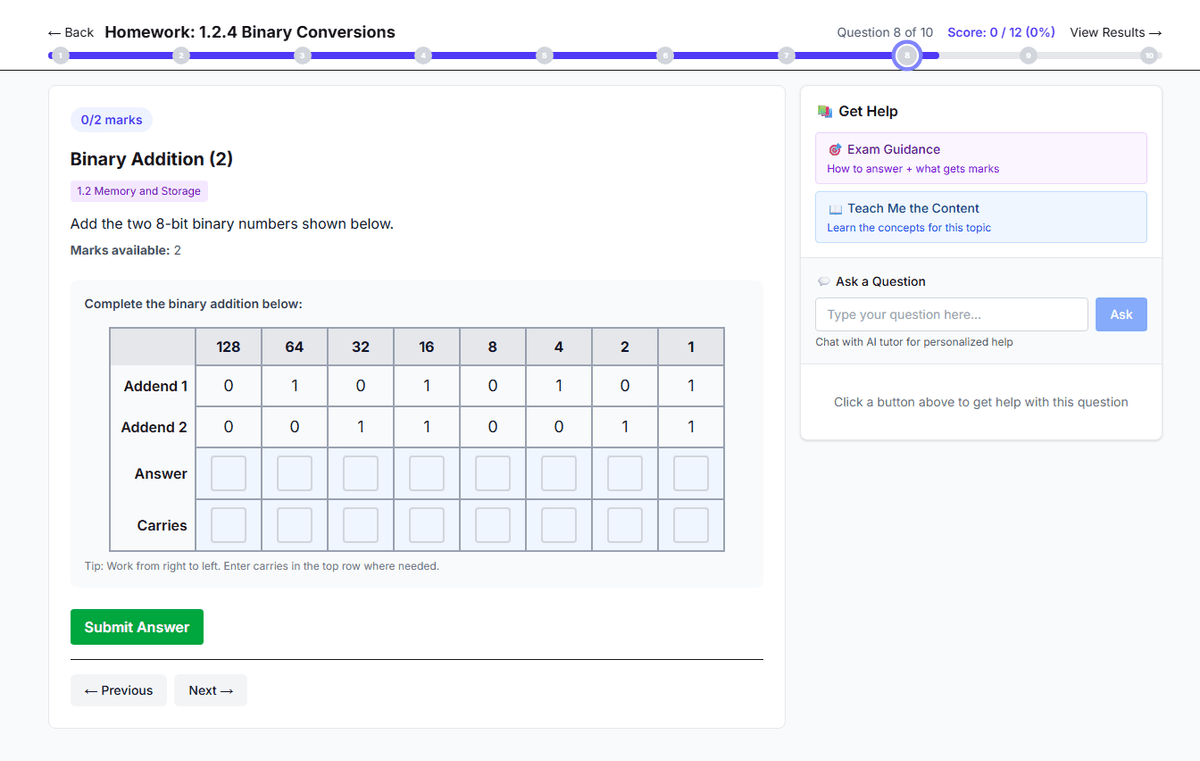Click the Carries cell under the 1 column
Screen dimensions: 1200x761
(690, 524)
